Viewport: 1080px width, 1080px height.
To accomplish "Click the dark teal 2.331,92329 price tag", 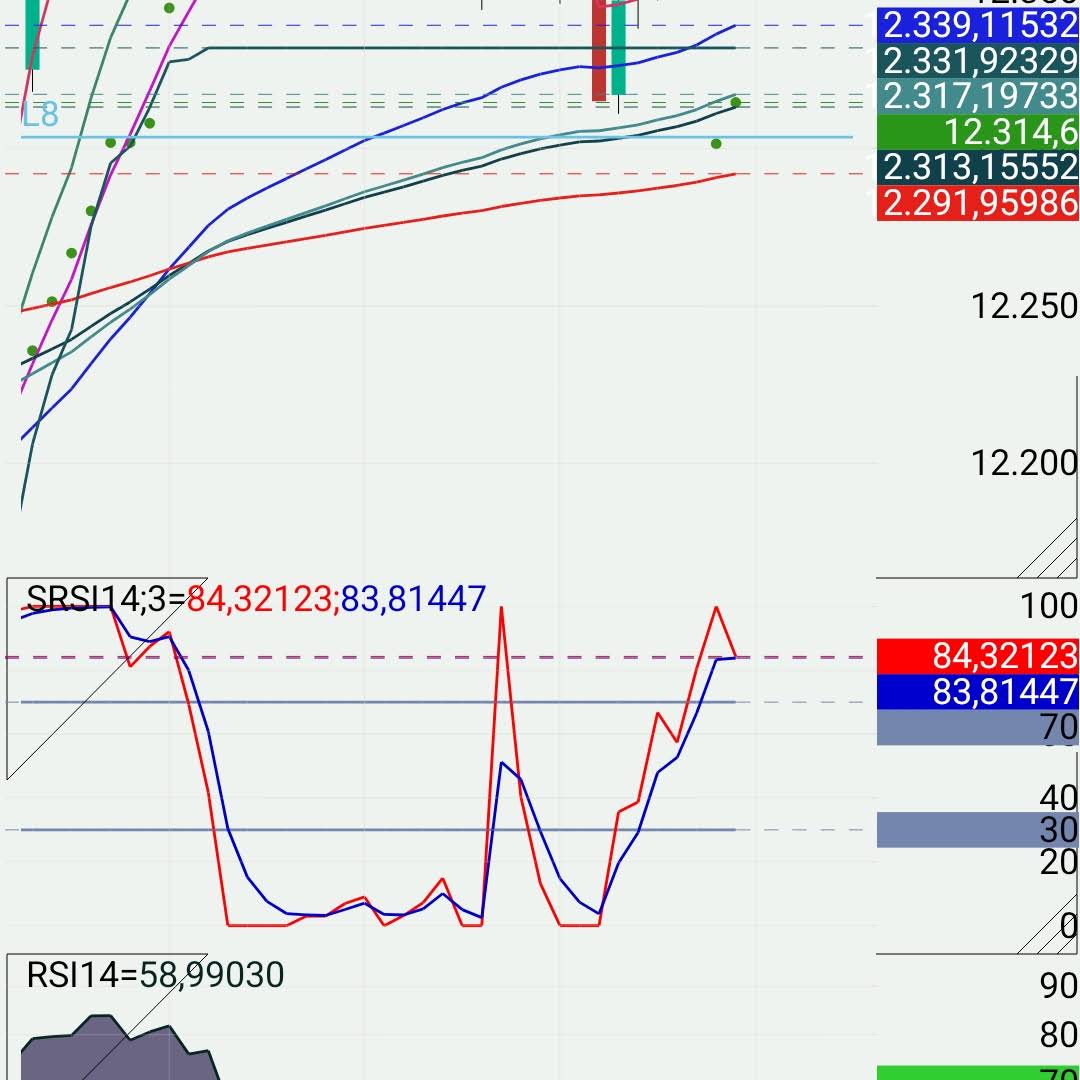I will pyautogui.click(x=977, y=61).
